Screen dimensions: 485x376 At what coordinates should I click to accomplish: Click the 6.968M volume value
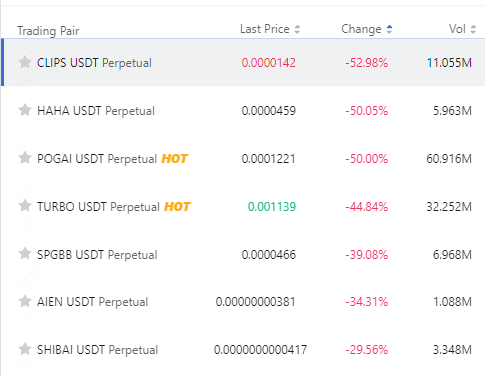point(452,255)
